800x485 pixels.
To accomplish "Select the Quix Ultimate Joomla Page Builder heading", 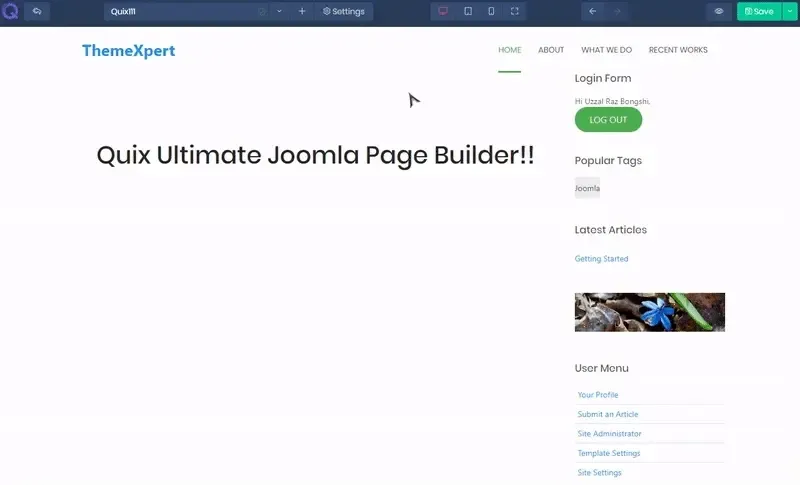I will click(315, 155).
